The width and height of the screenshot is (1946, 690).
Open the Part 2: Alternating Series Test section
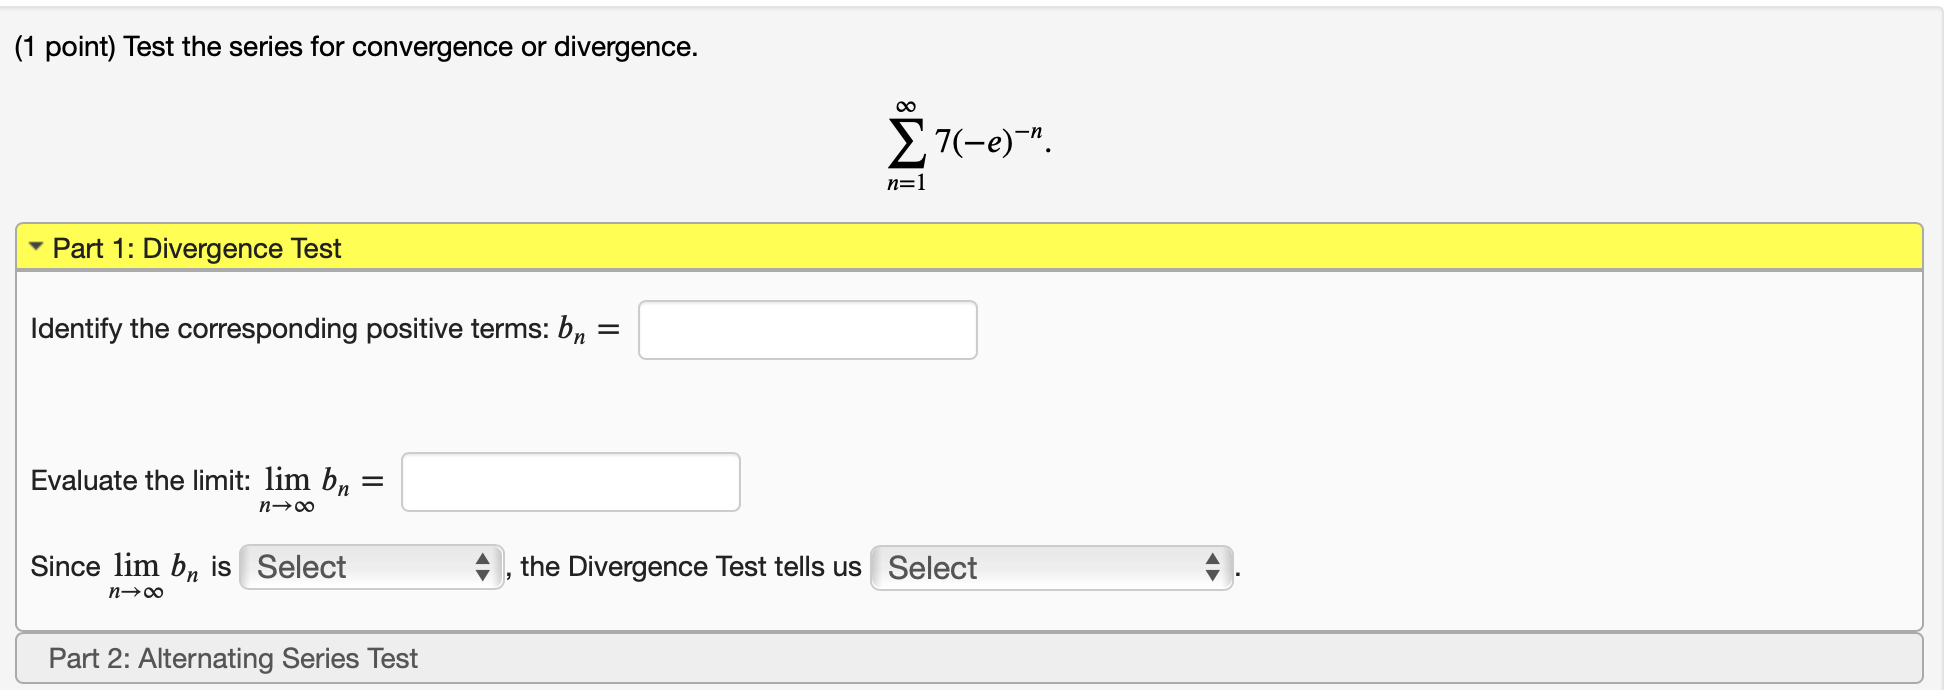pos(233,658)
